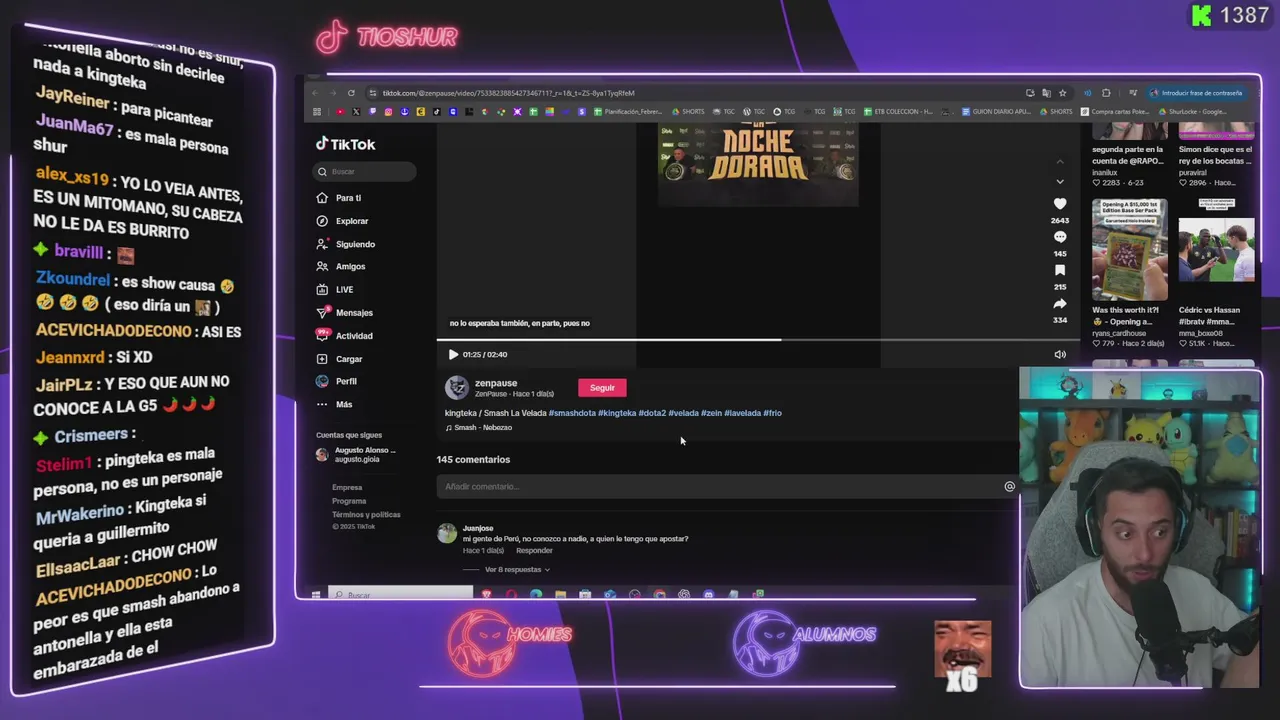The height and width of the screenshot is (720, 1280).
Task: Open the #lavelada hashtag
Action: [x=742, y=413]
